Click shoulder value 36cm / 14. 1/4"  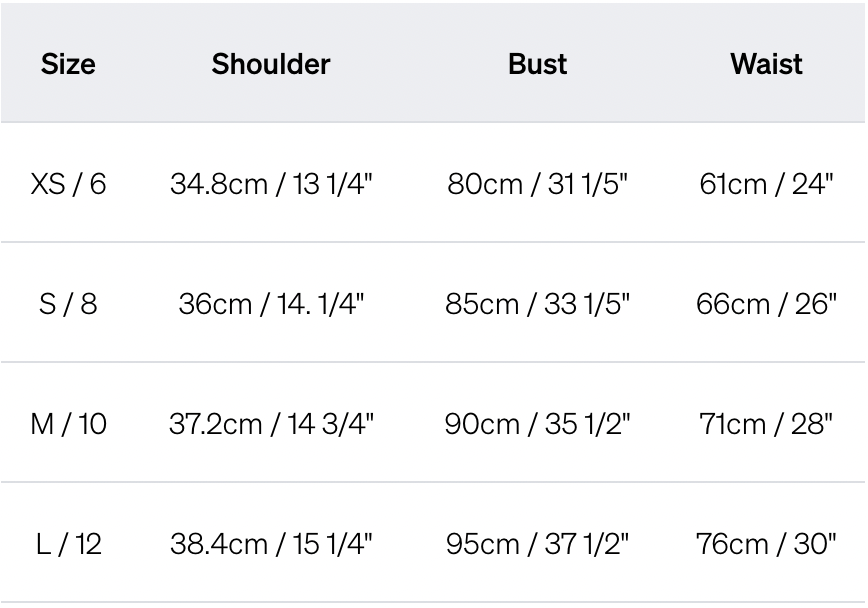click(x=270, y=304)
